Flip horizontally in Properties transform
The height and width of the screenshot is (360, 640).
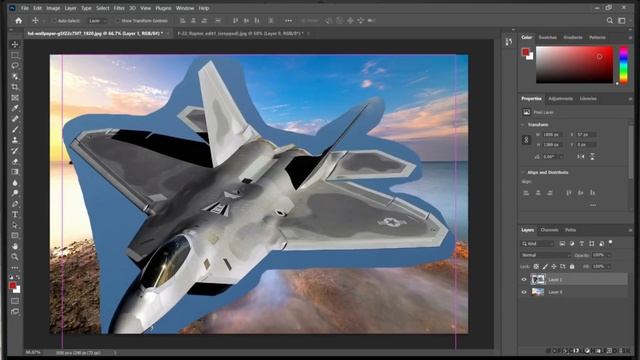click(x=580, y=156)
